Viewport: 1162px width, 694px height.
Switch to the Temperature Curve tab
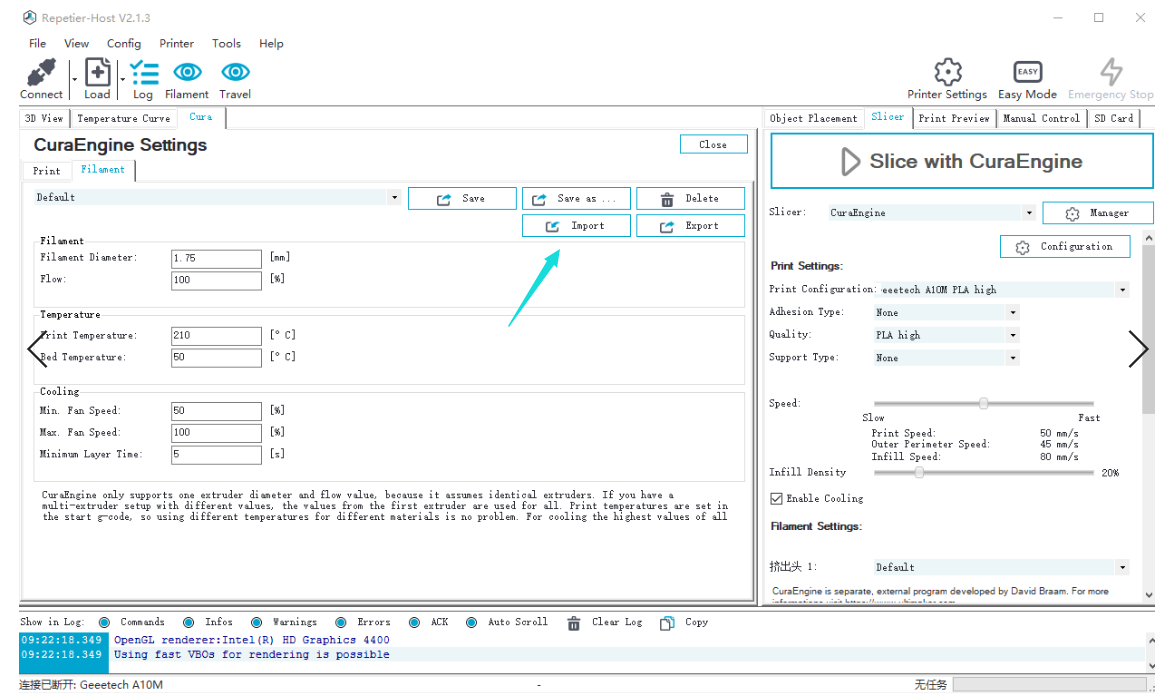(x=124, y=119)
